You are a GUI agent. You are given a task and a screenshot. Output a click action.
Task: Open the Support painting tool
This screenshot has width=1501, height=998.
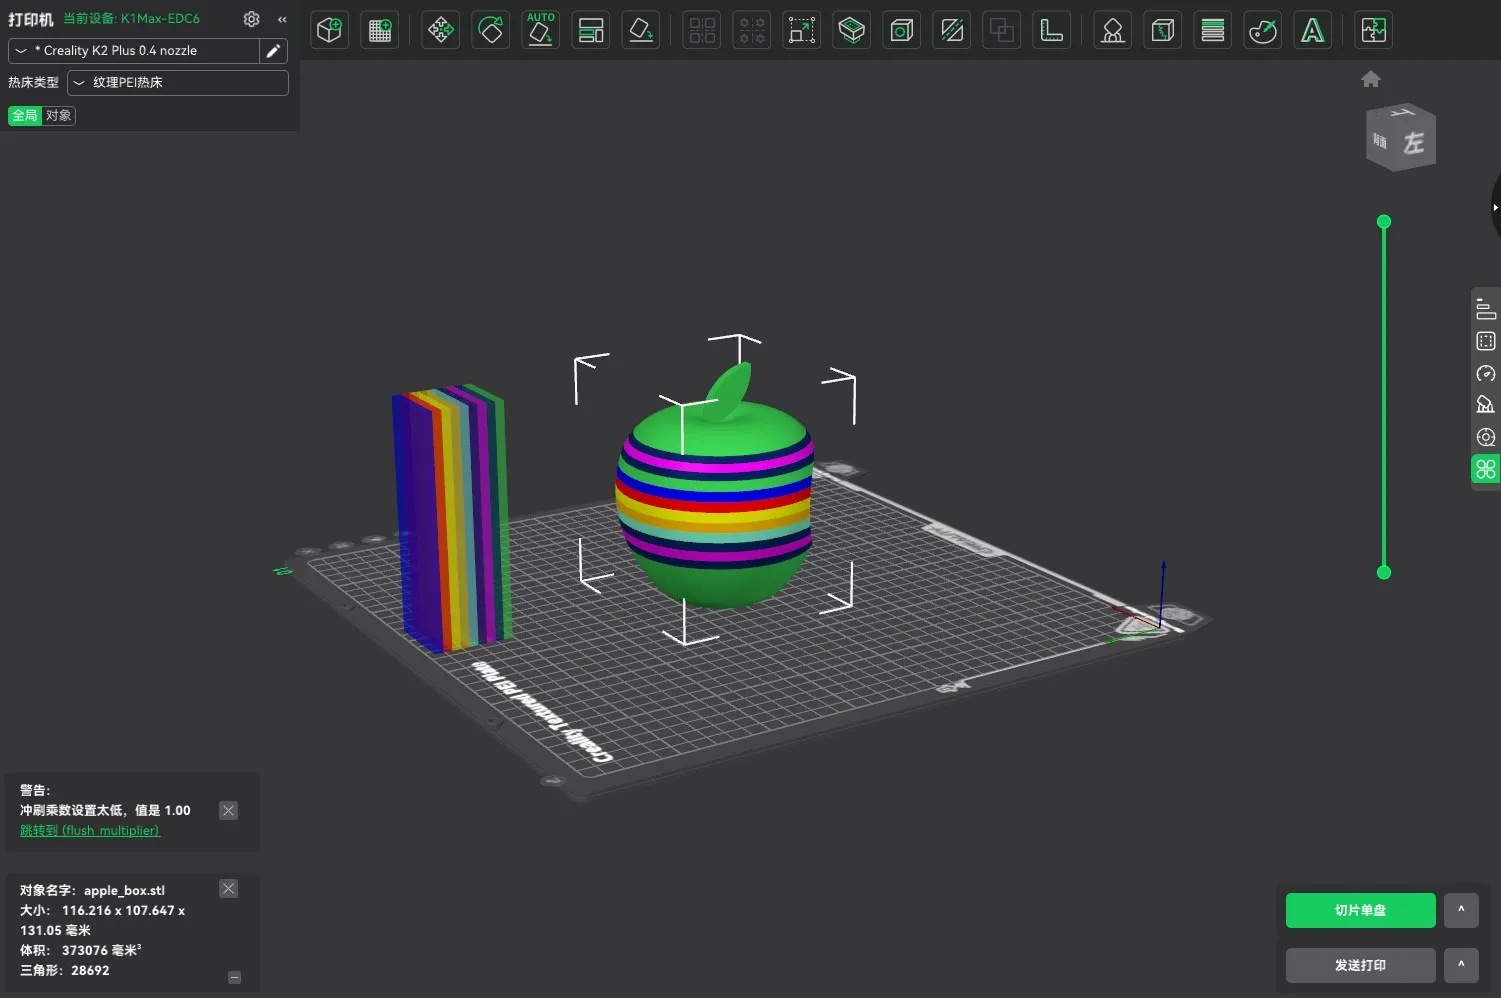[x=1112, y=30]
